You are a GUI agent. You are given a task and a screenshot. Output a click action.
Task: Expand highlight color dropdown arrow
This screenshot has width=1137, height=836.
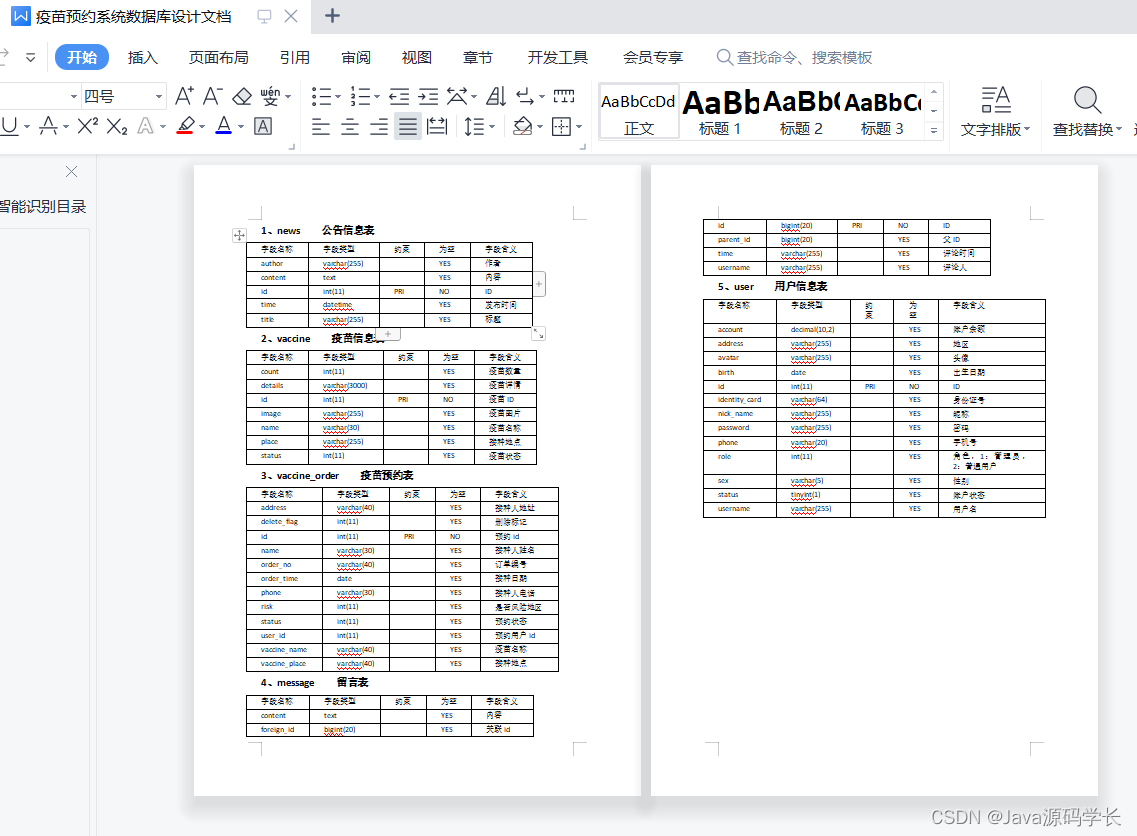[202, 127]
